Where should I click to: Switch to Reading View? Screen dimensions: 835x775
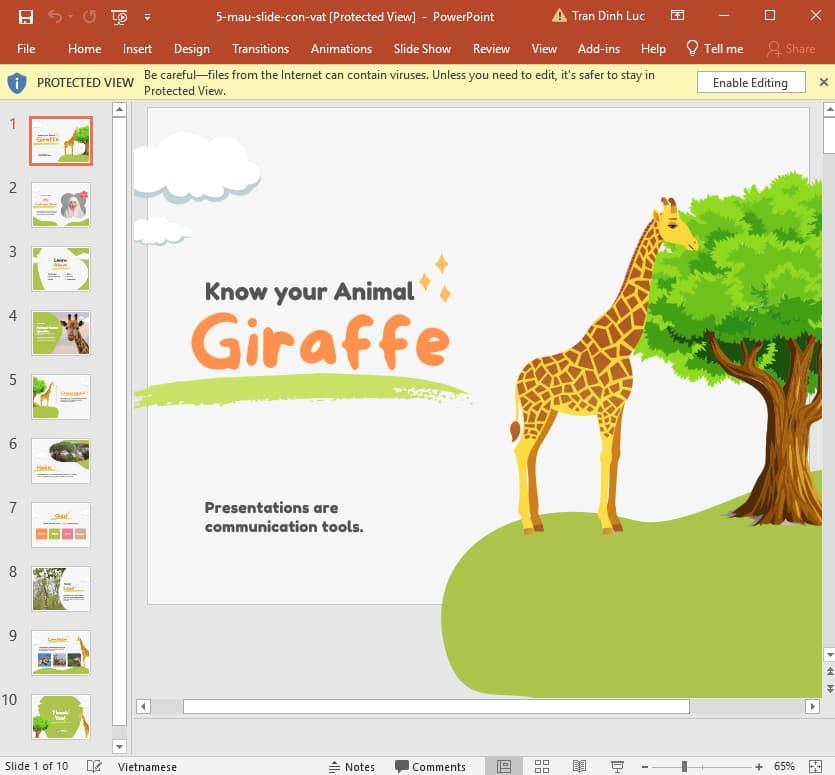coord(579,766)
